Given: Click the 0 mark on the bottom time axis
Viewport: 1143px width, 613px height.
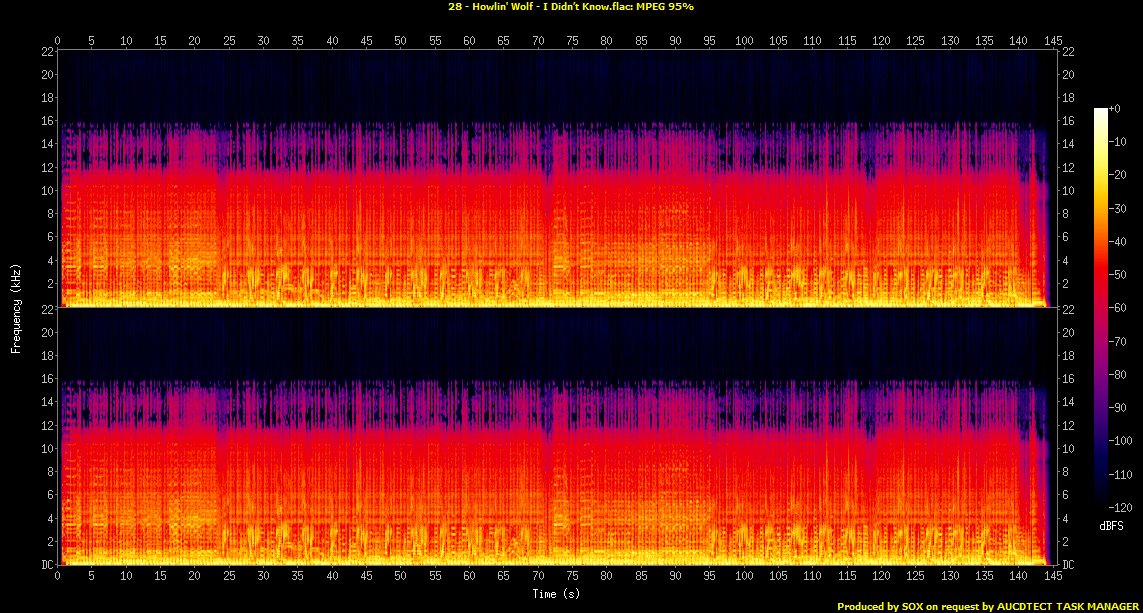Looking at the screenshot, I should tap(58, 577).
